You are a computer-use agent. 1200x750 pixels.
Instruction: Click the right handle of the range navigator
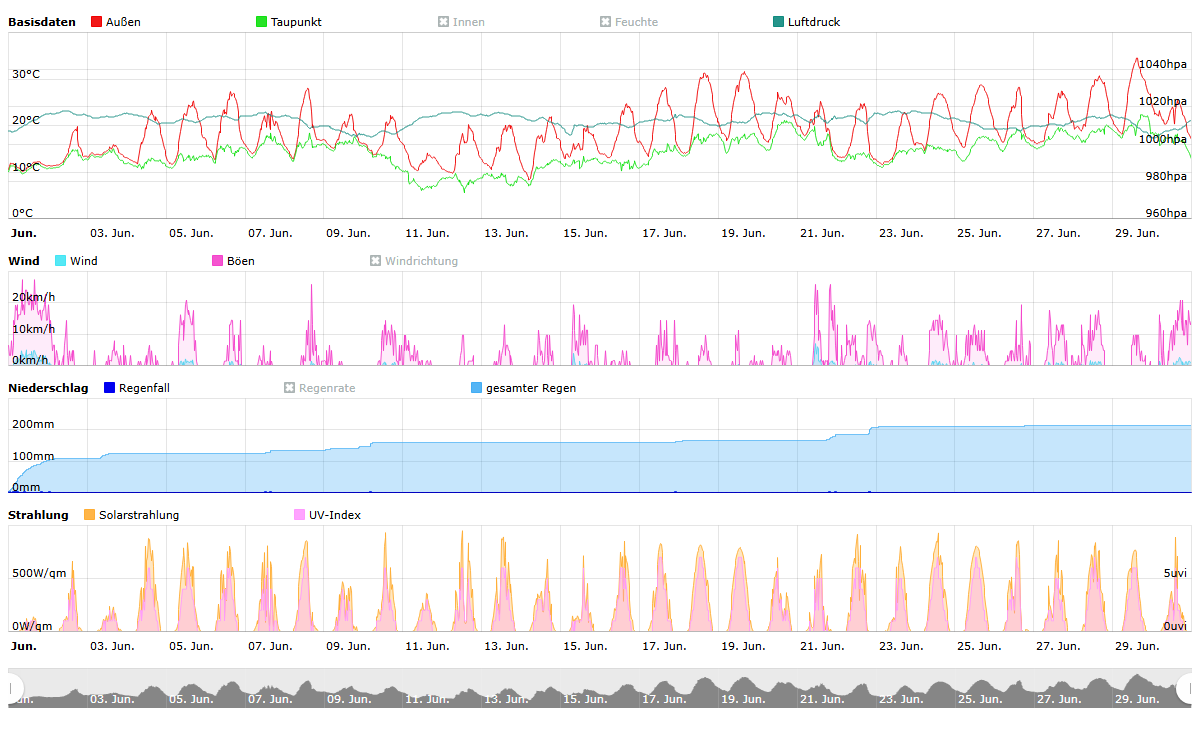[1186, 688]
